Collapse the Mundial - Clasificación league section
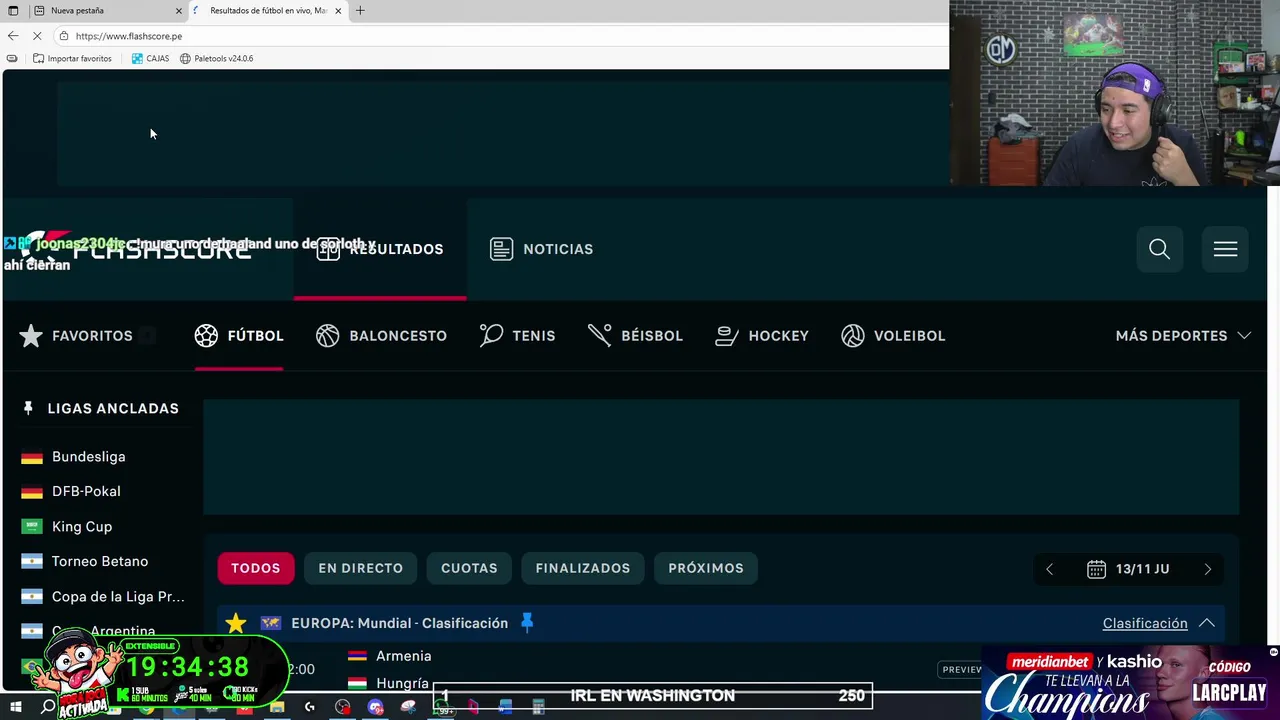Screen dimensions: 1280x720 click(1207, 623)
